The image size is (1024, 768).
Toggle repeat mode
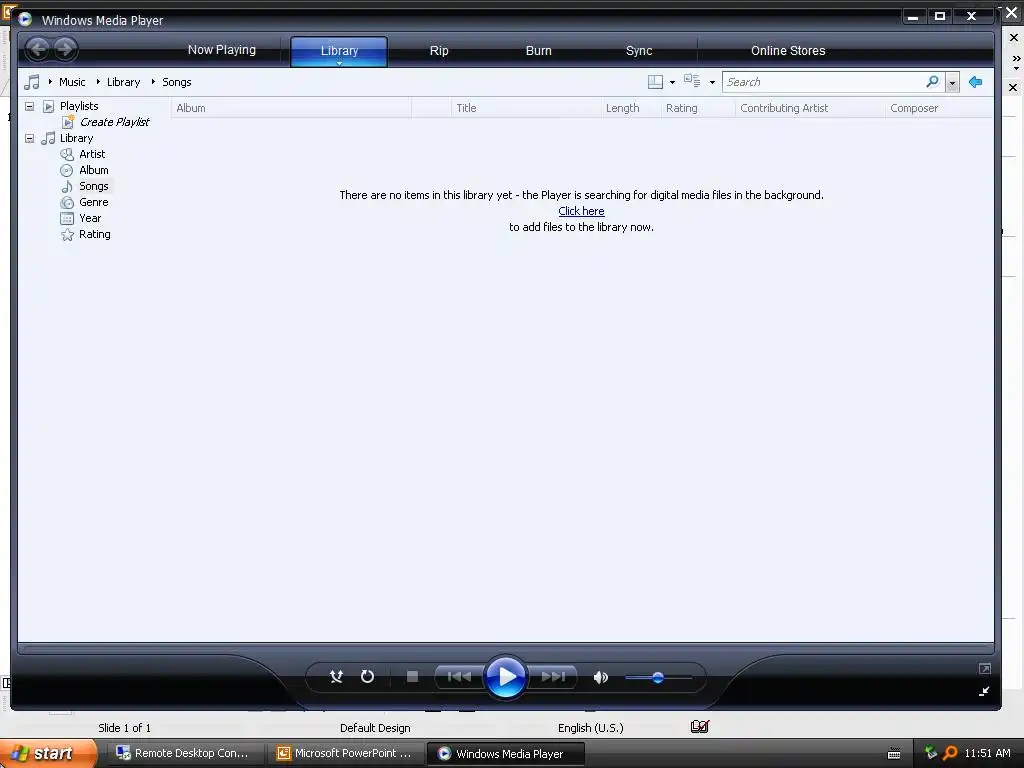coord(368,677)
